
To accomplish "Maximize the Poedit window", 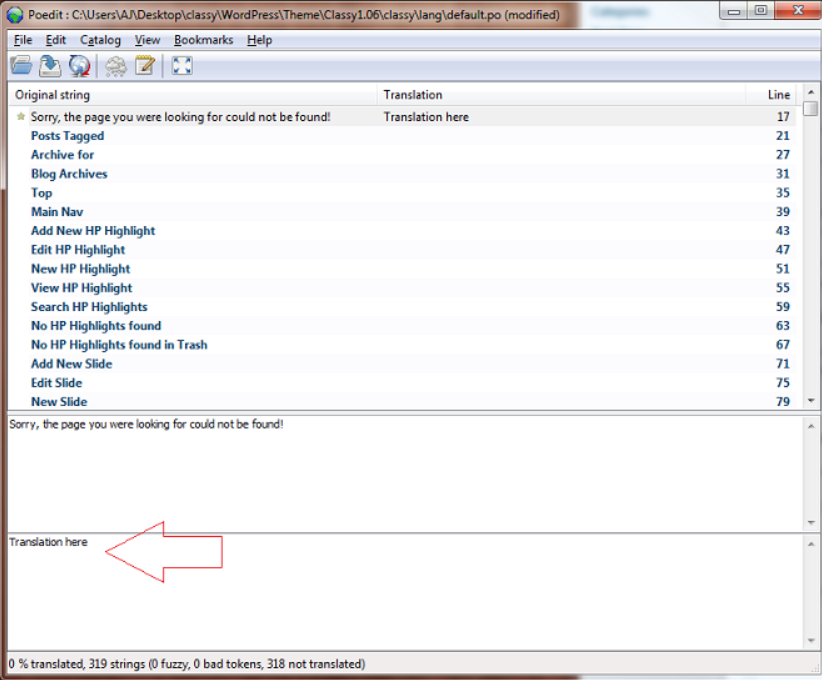I will tap(761, 10).
